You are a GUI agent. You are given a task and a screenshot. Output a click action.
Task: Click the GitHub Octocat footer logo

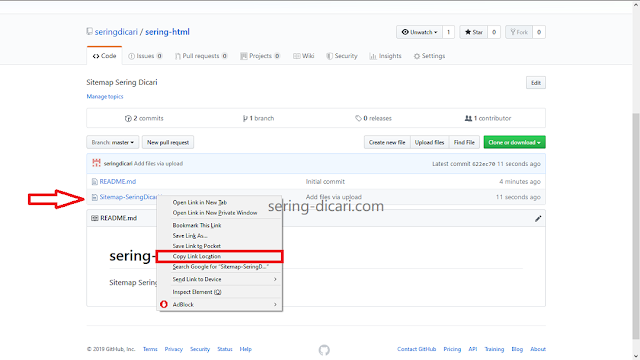coord(324,350)
